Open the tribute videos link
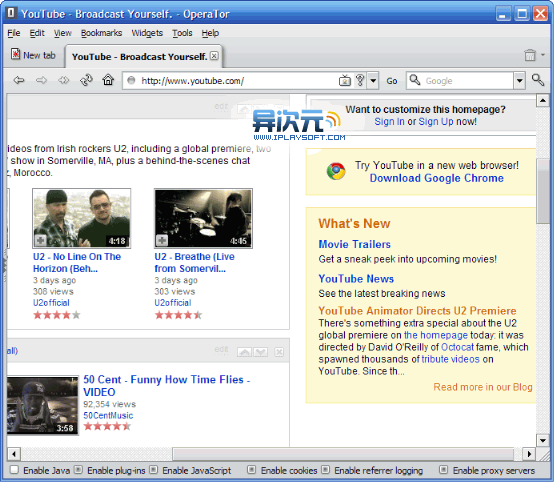Image resolution: width=555 pixels, height=483 pixels. tap(450, 359)
